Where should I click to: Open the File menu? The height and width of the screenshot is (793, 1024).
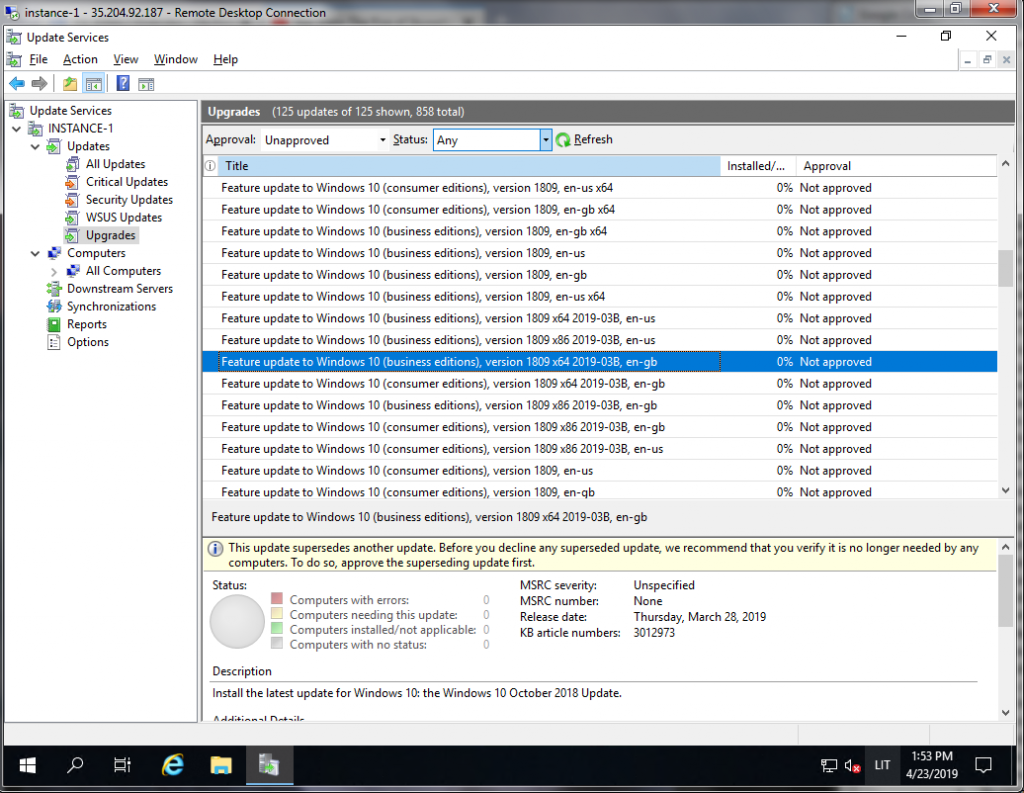39,59
